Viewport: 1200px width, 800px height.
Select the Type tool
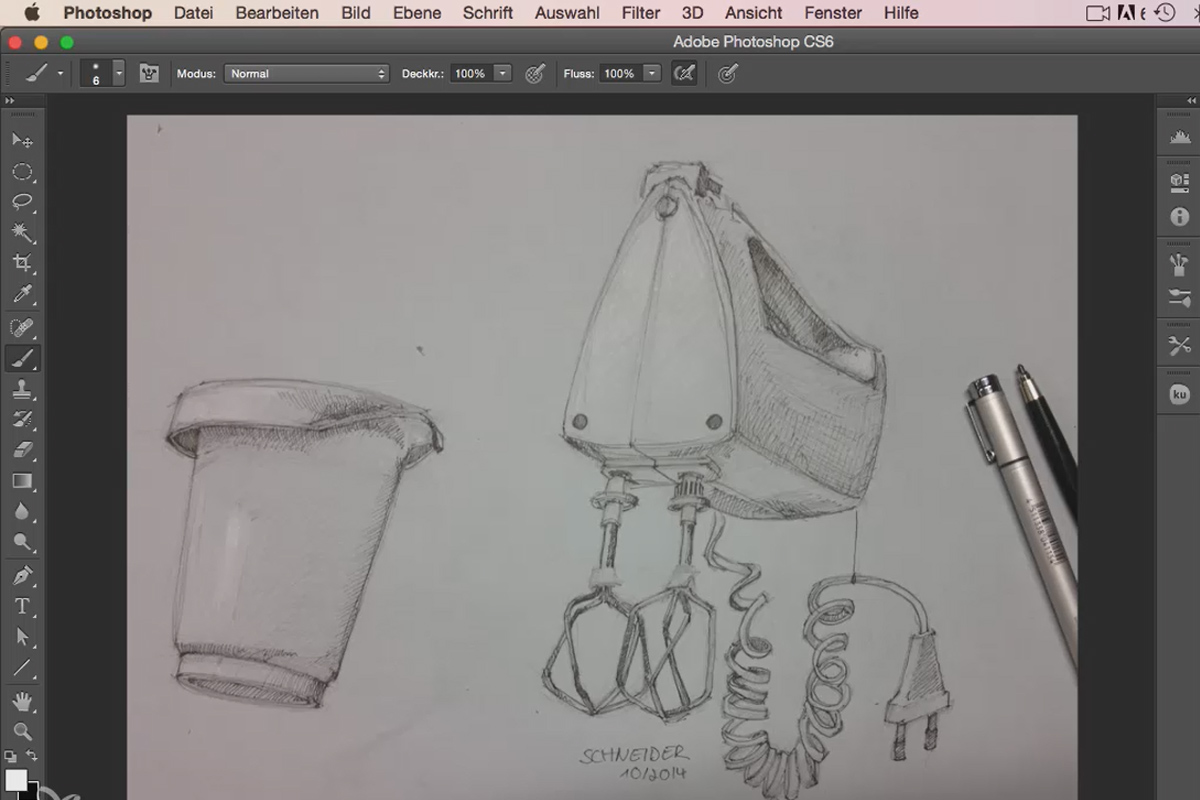click(22, 605)
